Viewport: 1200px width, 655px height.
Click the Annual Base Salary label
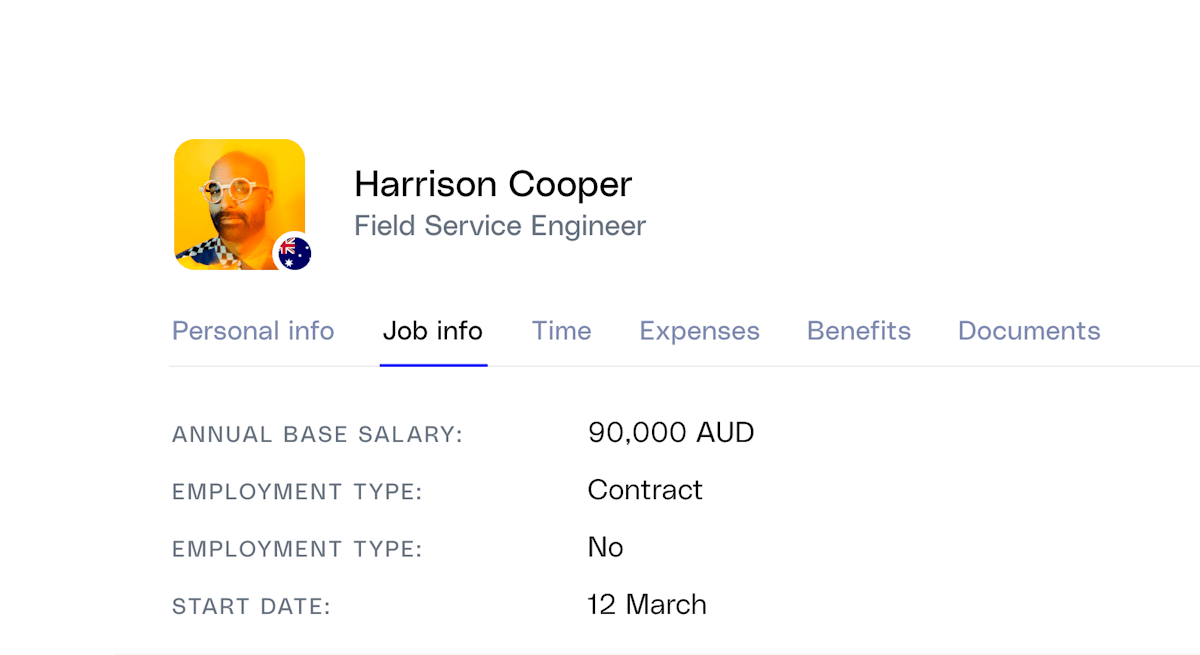(318, 435)
